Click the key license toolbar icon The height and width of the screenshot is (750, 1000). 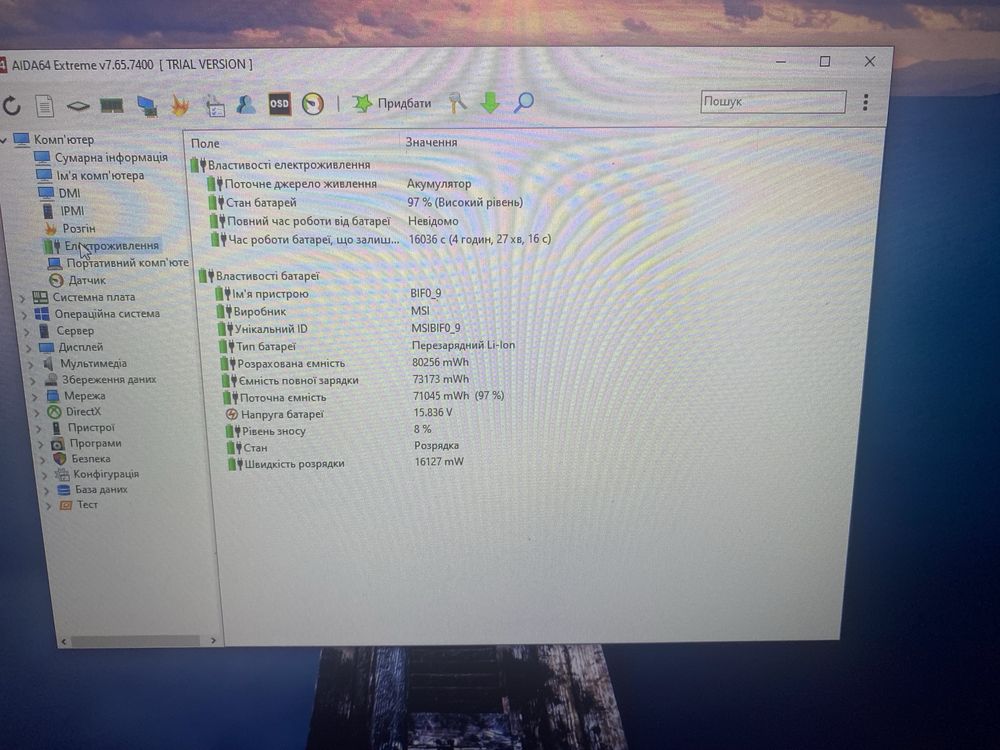tap(457, 103)
